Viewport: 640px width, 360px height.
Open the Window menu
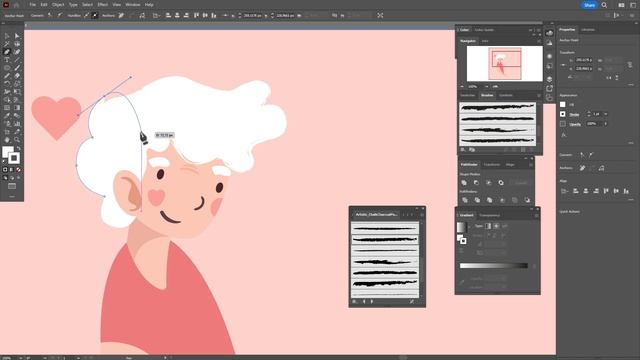[x=133, y=5]
